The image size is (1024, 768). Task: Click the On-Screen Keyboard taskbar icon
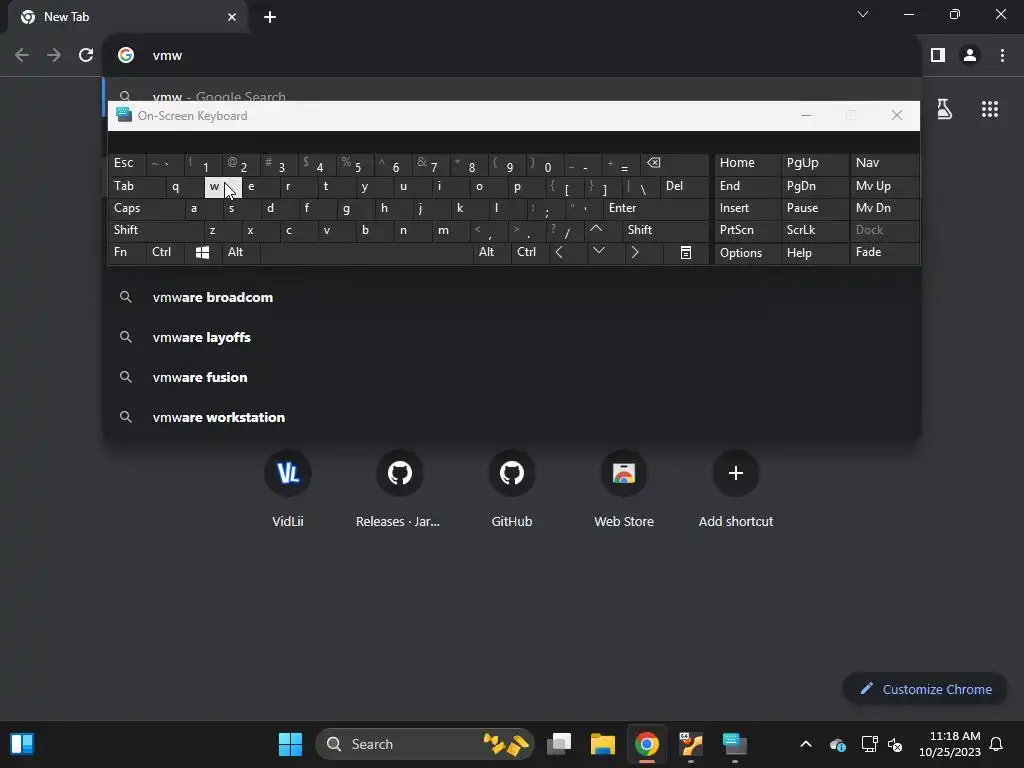point(734,744)
